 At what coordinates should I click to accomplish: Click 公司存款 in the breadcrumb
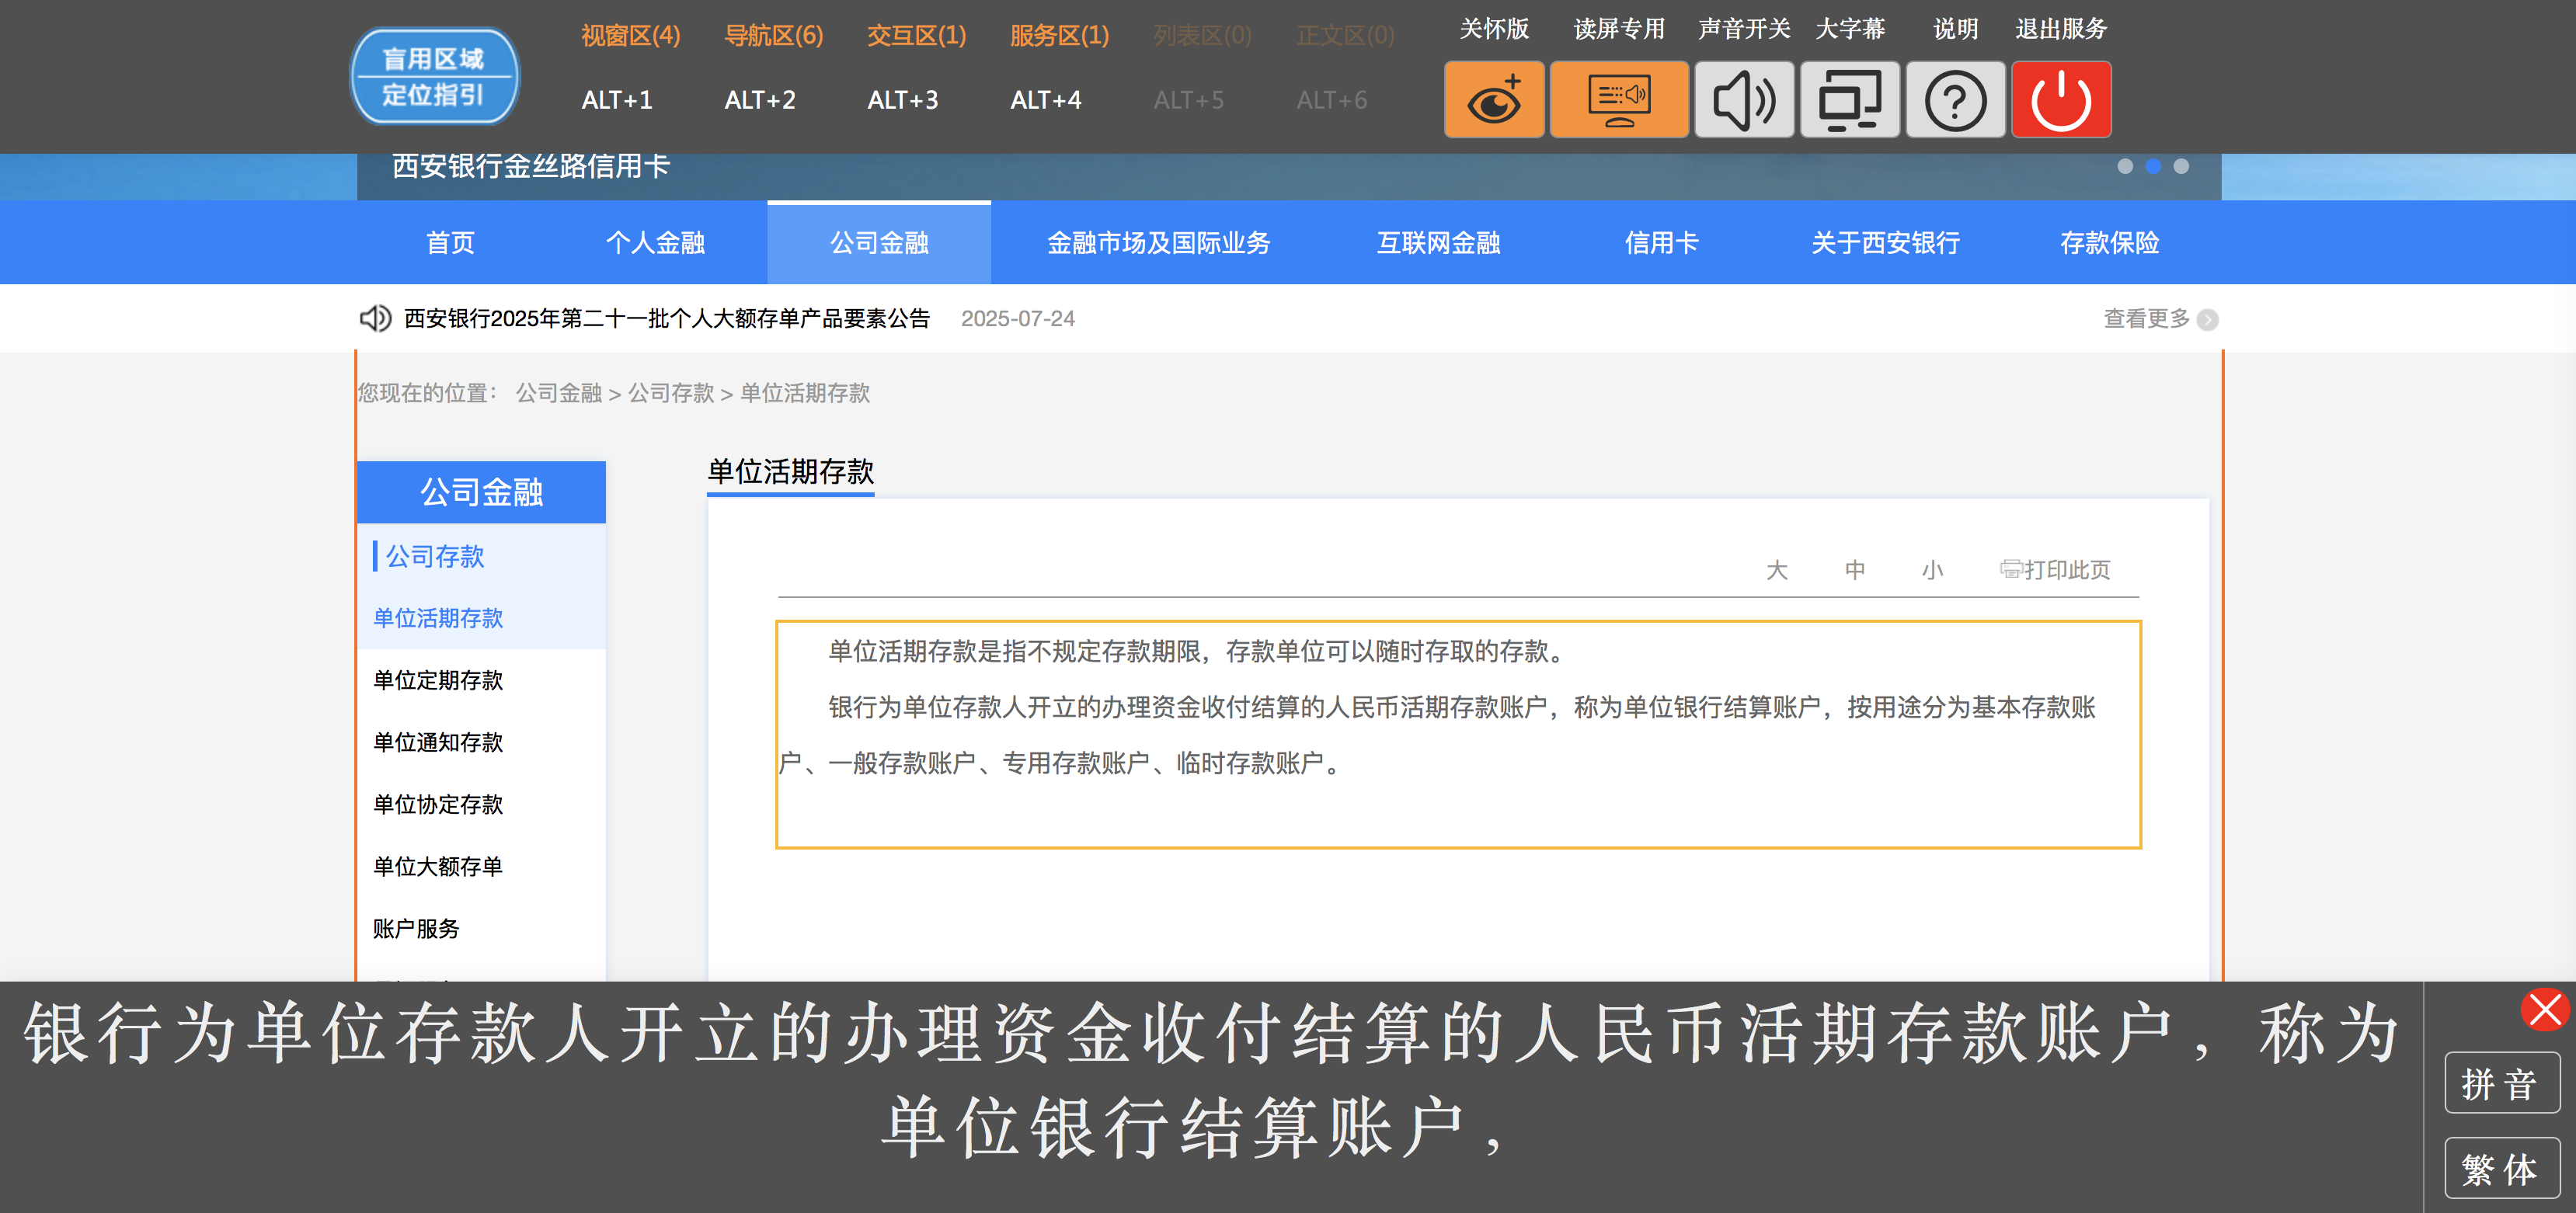coord(671,393)
